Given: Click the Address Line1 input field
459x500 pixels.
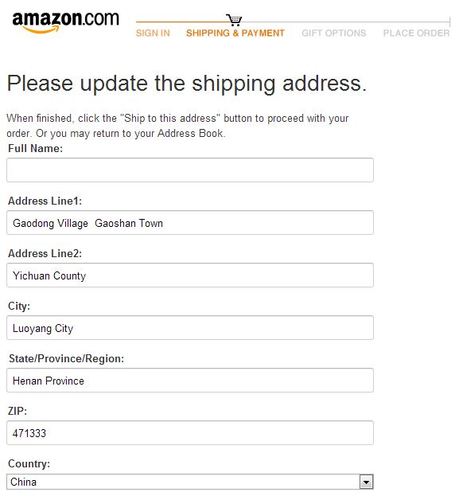Looking at the screenshot, I should pos(190,222).
